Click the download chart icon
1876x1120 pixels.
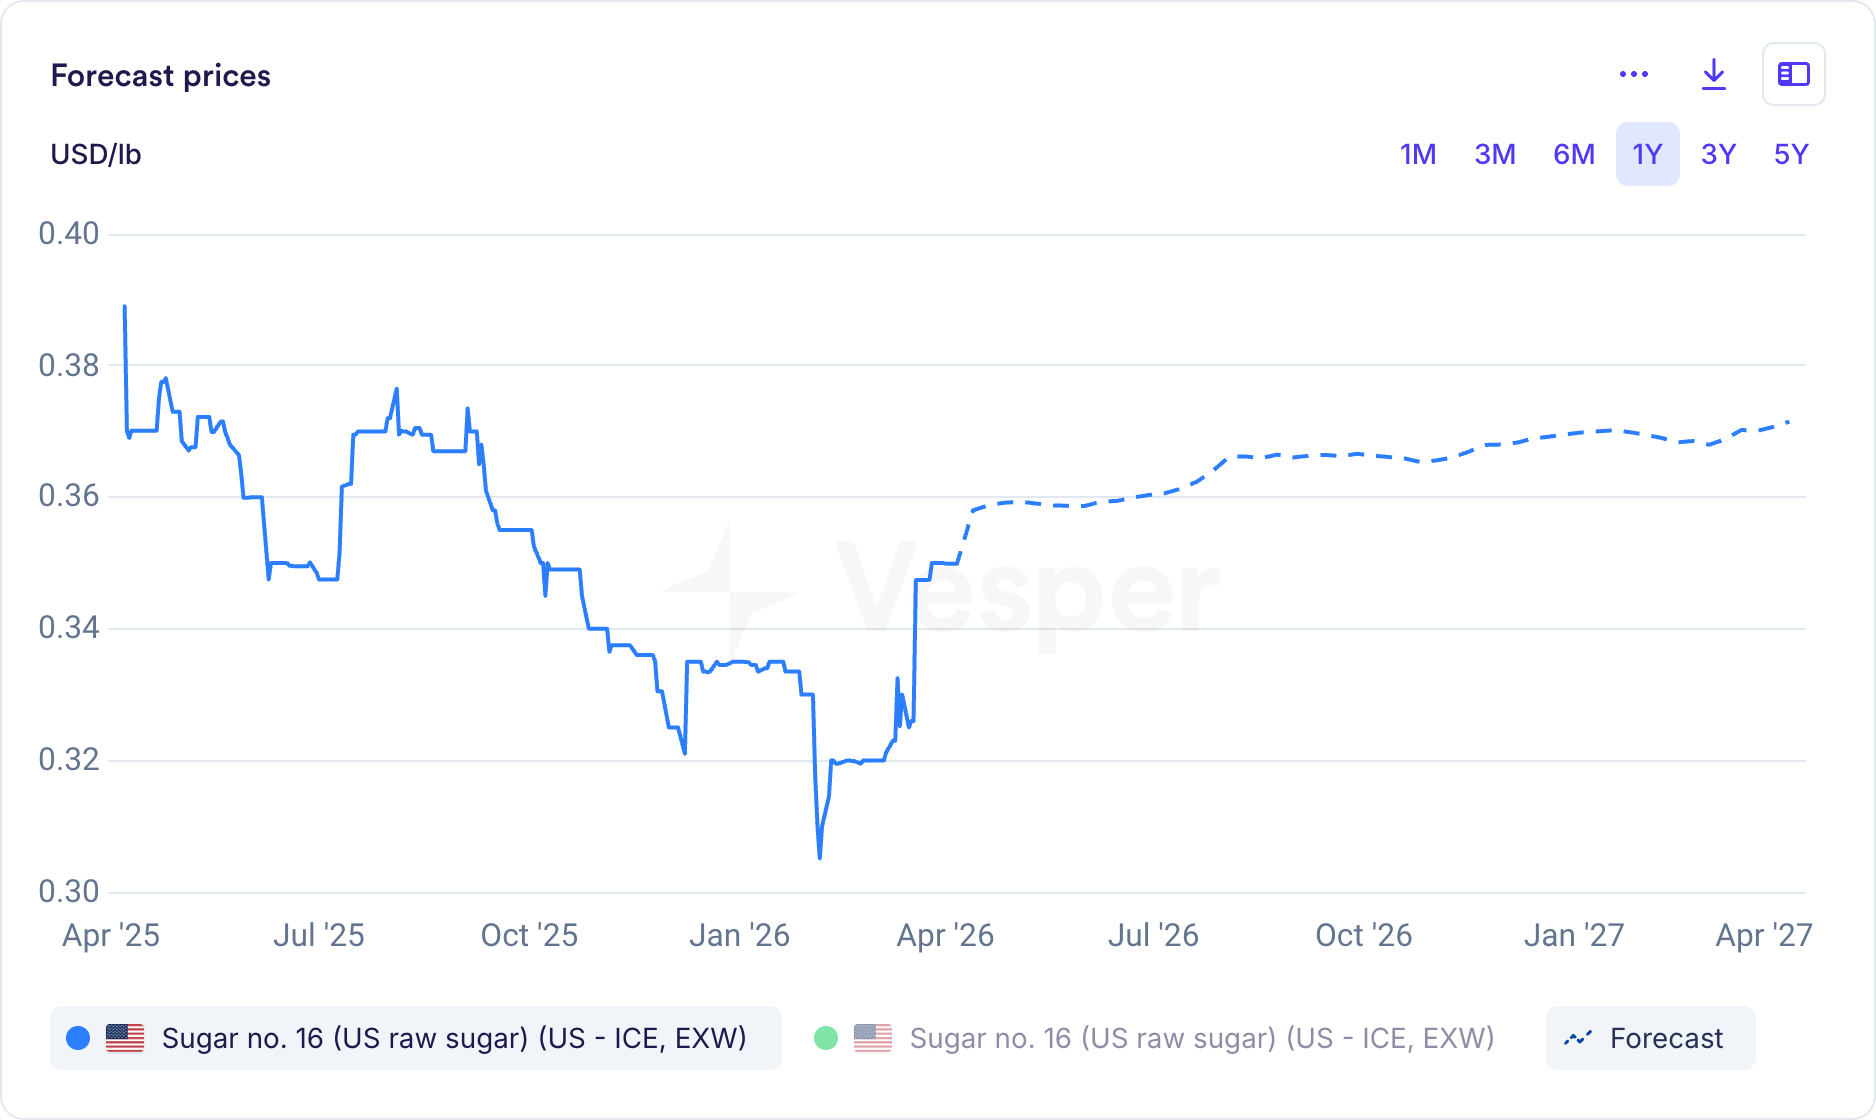(1714, 74)
